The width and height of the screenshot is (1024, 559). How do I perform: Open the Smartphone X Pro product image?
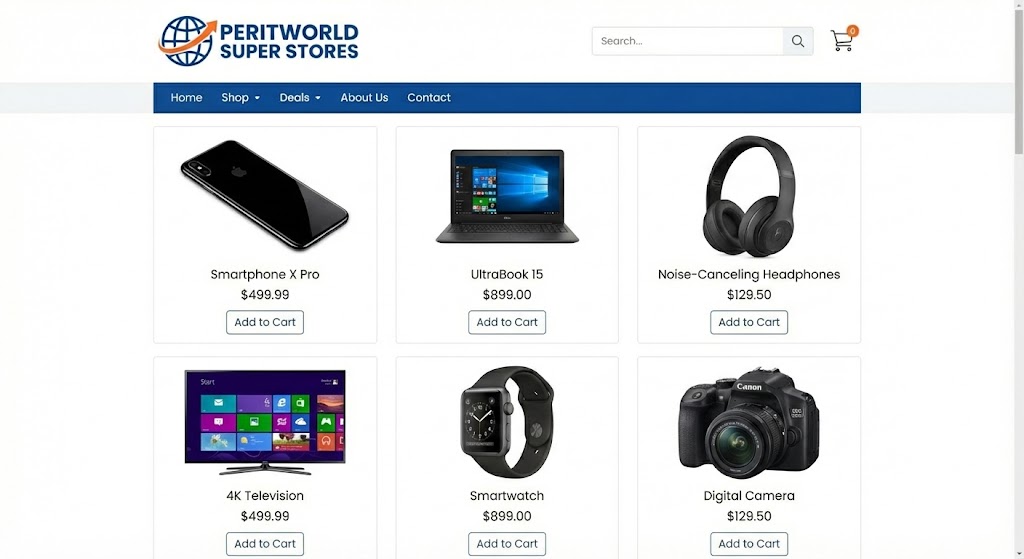tap(264, 195)
